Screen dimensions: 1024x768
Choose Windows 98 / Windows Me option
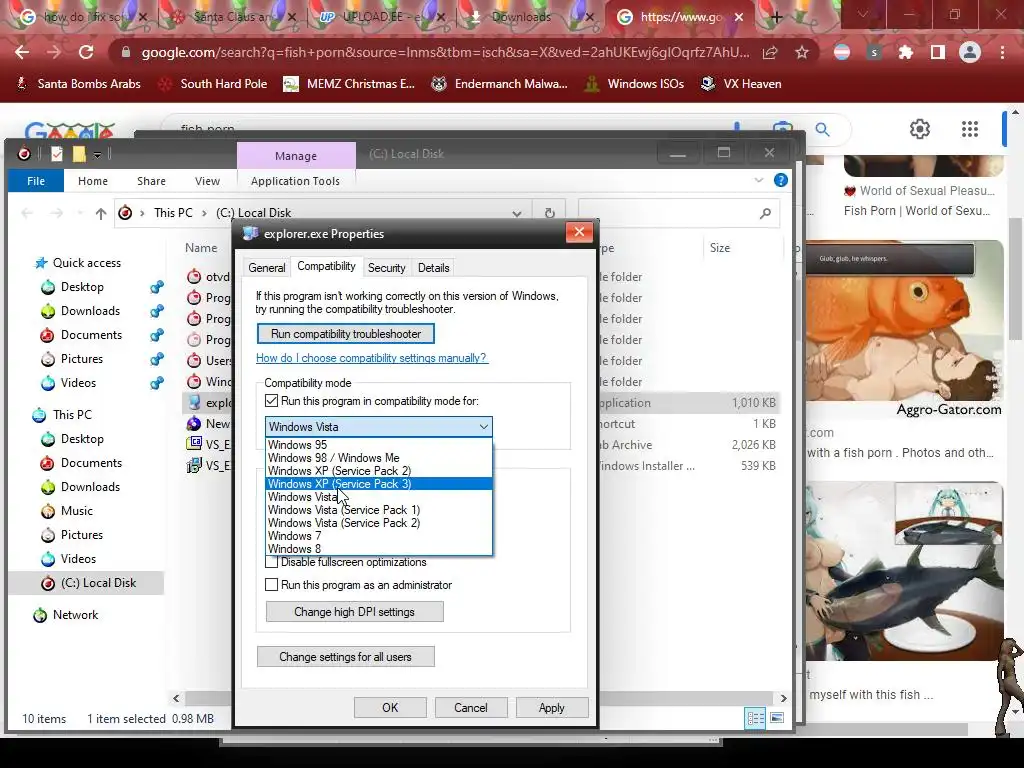tap(379, 458)
